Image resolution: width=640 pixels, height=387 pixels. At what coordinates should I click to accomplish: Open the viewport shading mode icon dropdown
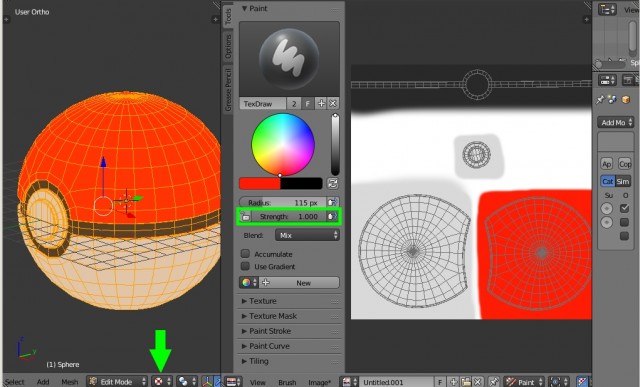click(x=162, y=382)
